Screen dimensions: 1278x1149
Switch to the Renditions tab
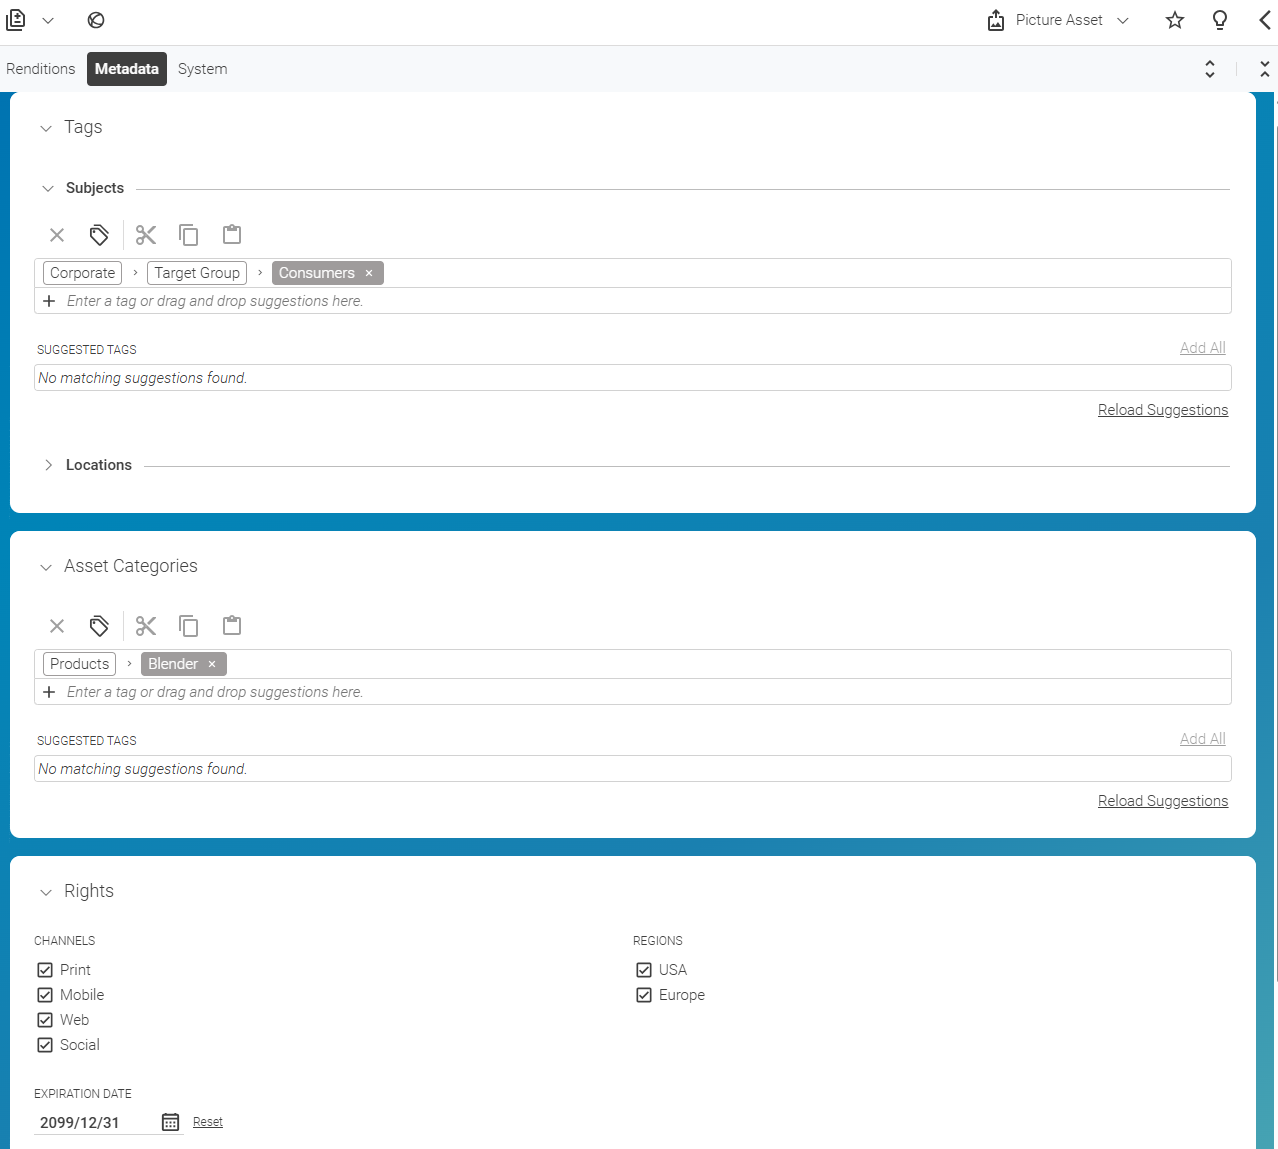[40, 68]
